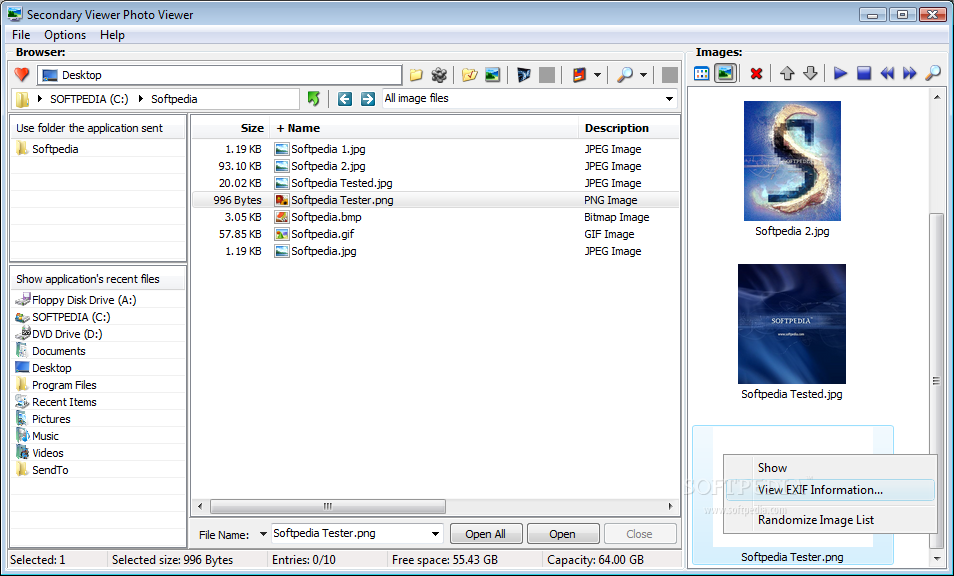
Task: Jump to next image with fast-forward icon
Action: click(910, 74)
